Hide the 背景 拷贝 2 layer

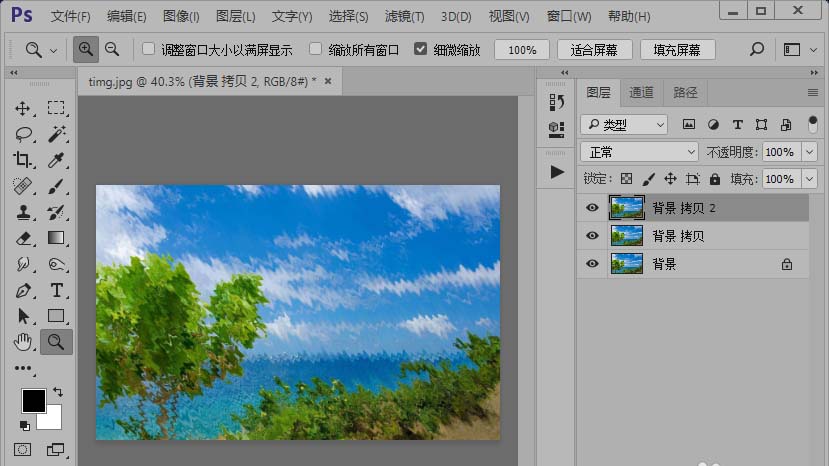tap(592, 208)
